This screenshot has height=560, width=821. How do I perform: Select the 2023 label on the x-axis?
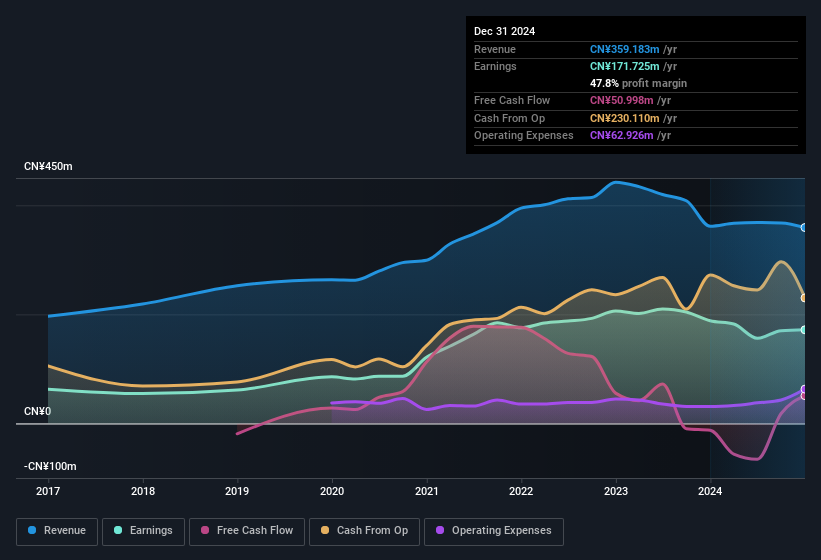click(x=616, y=491)
